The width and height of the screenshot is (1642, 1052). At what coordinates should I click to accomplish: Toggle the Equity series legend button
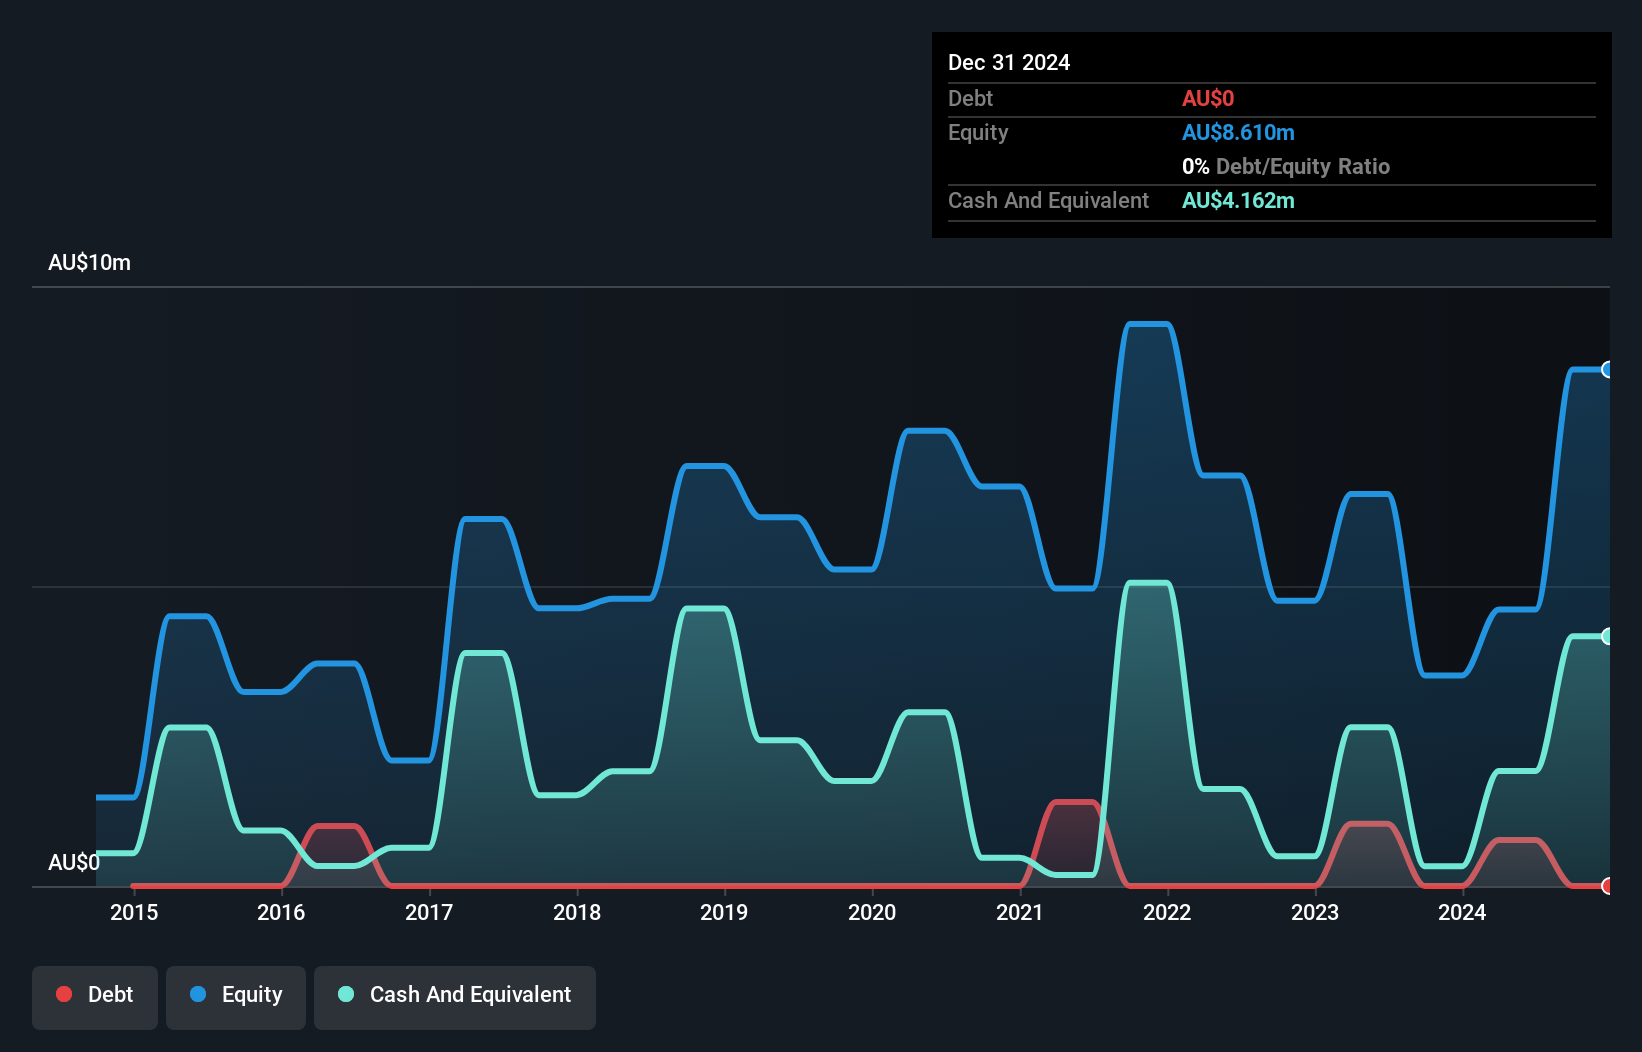pyautogui.click(x=236, y=997)
